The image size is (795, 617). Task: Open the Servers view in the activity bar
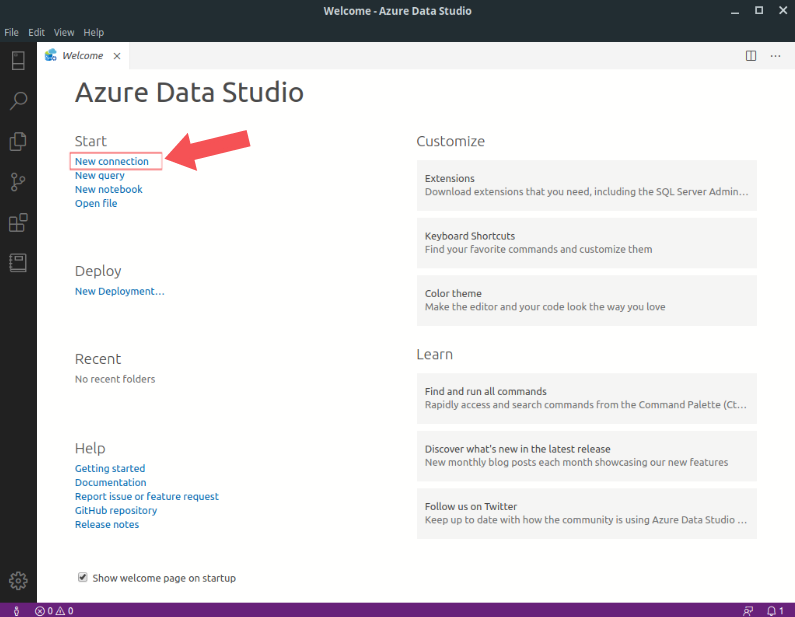click(18, 61)
